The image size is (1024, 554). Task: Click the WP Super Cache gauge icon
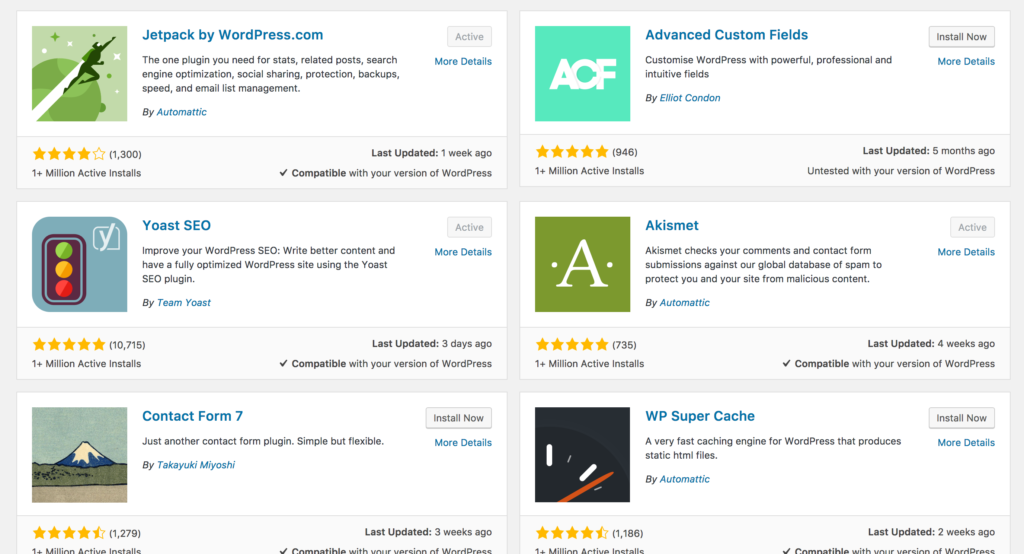pos(582,455)
